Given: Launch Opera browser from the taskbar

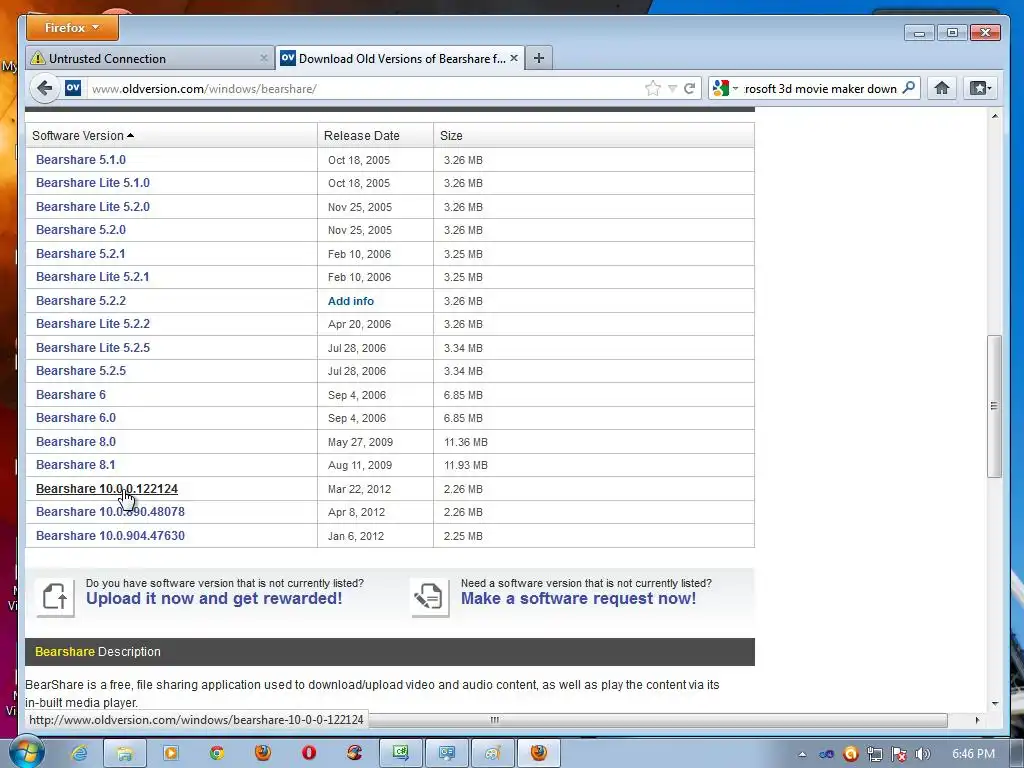Looking at the screenshot, I should point(309,754).
